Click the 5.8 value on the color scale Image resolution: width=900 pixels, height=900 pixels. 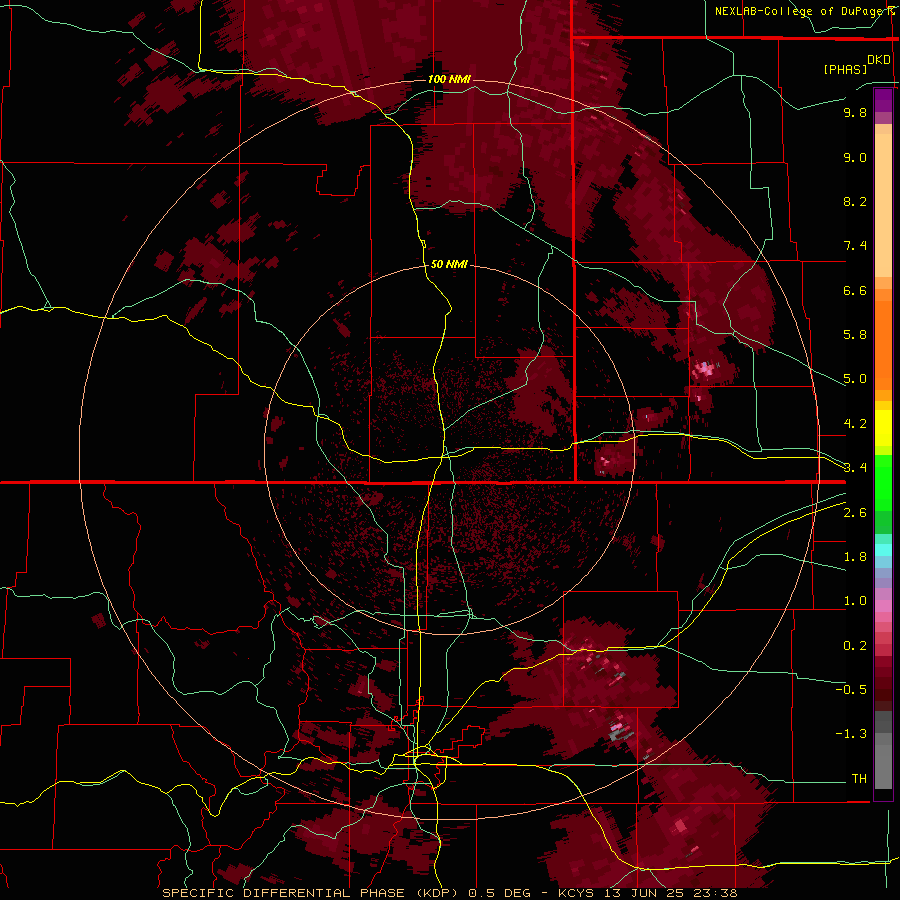click(x=855, y=335)
